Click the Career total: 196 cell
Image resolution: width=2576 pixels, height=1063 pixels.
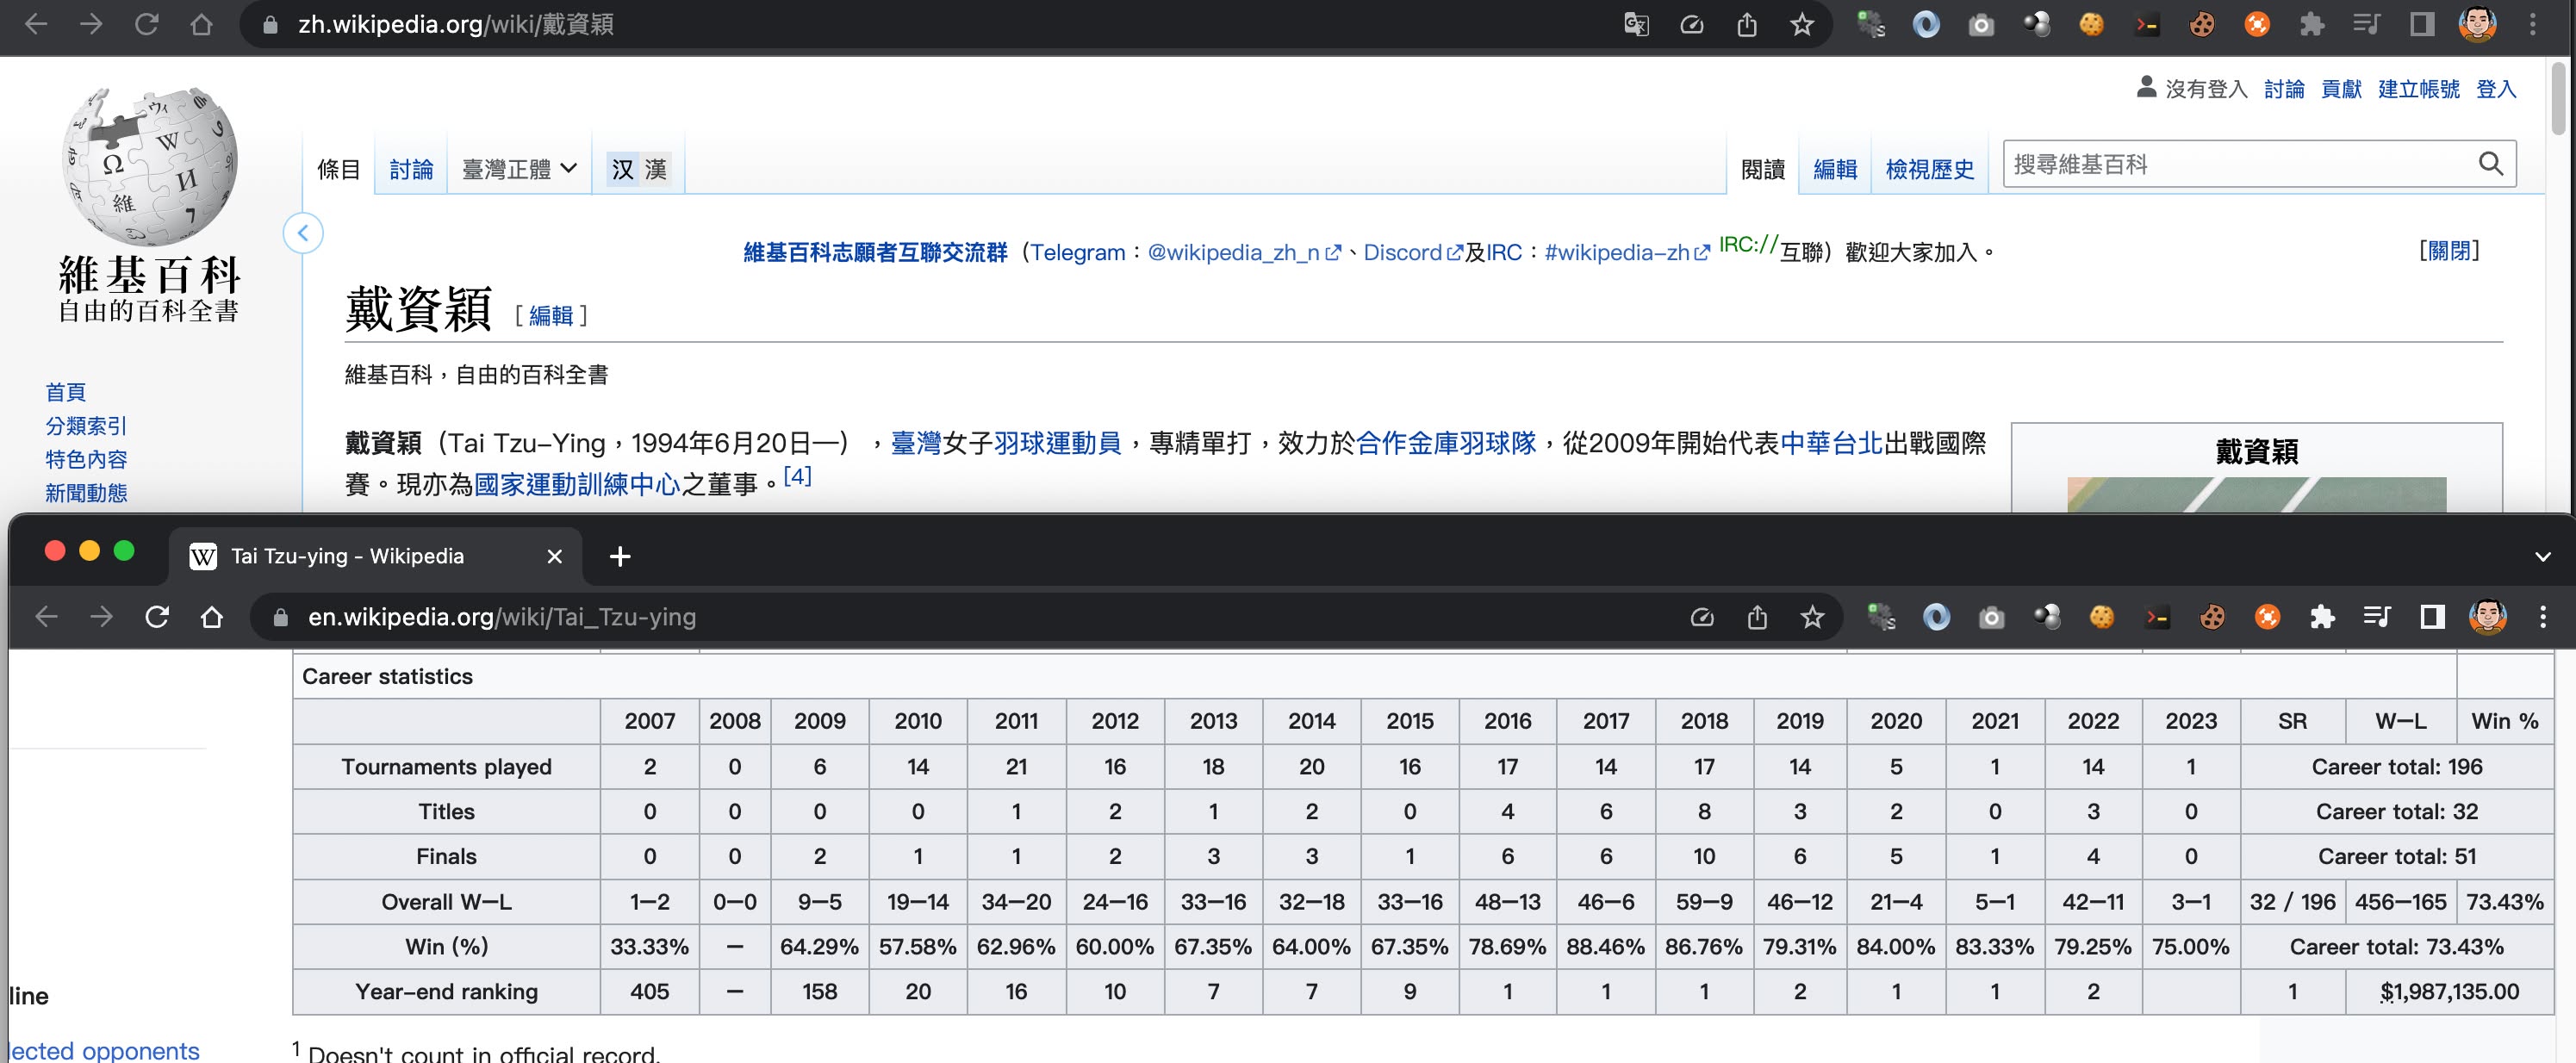pyautogui.click(x=2397, y=767)
